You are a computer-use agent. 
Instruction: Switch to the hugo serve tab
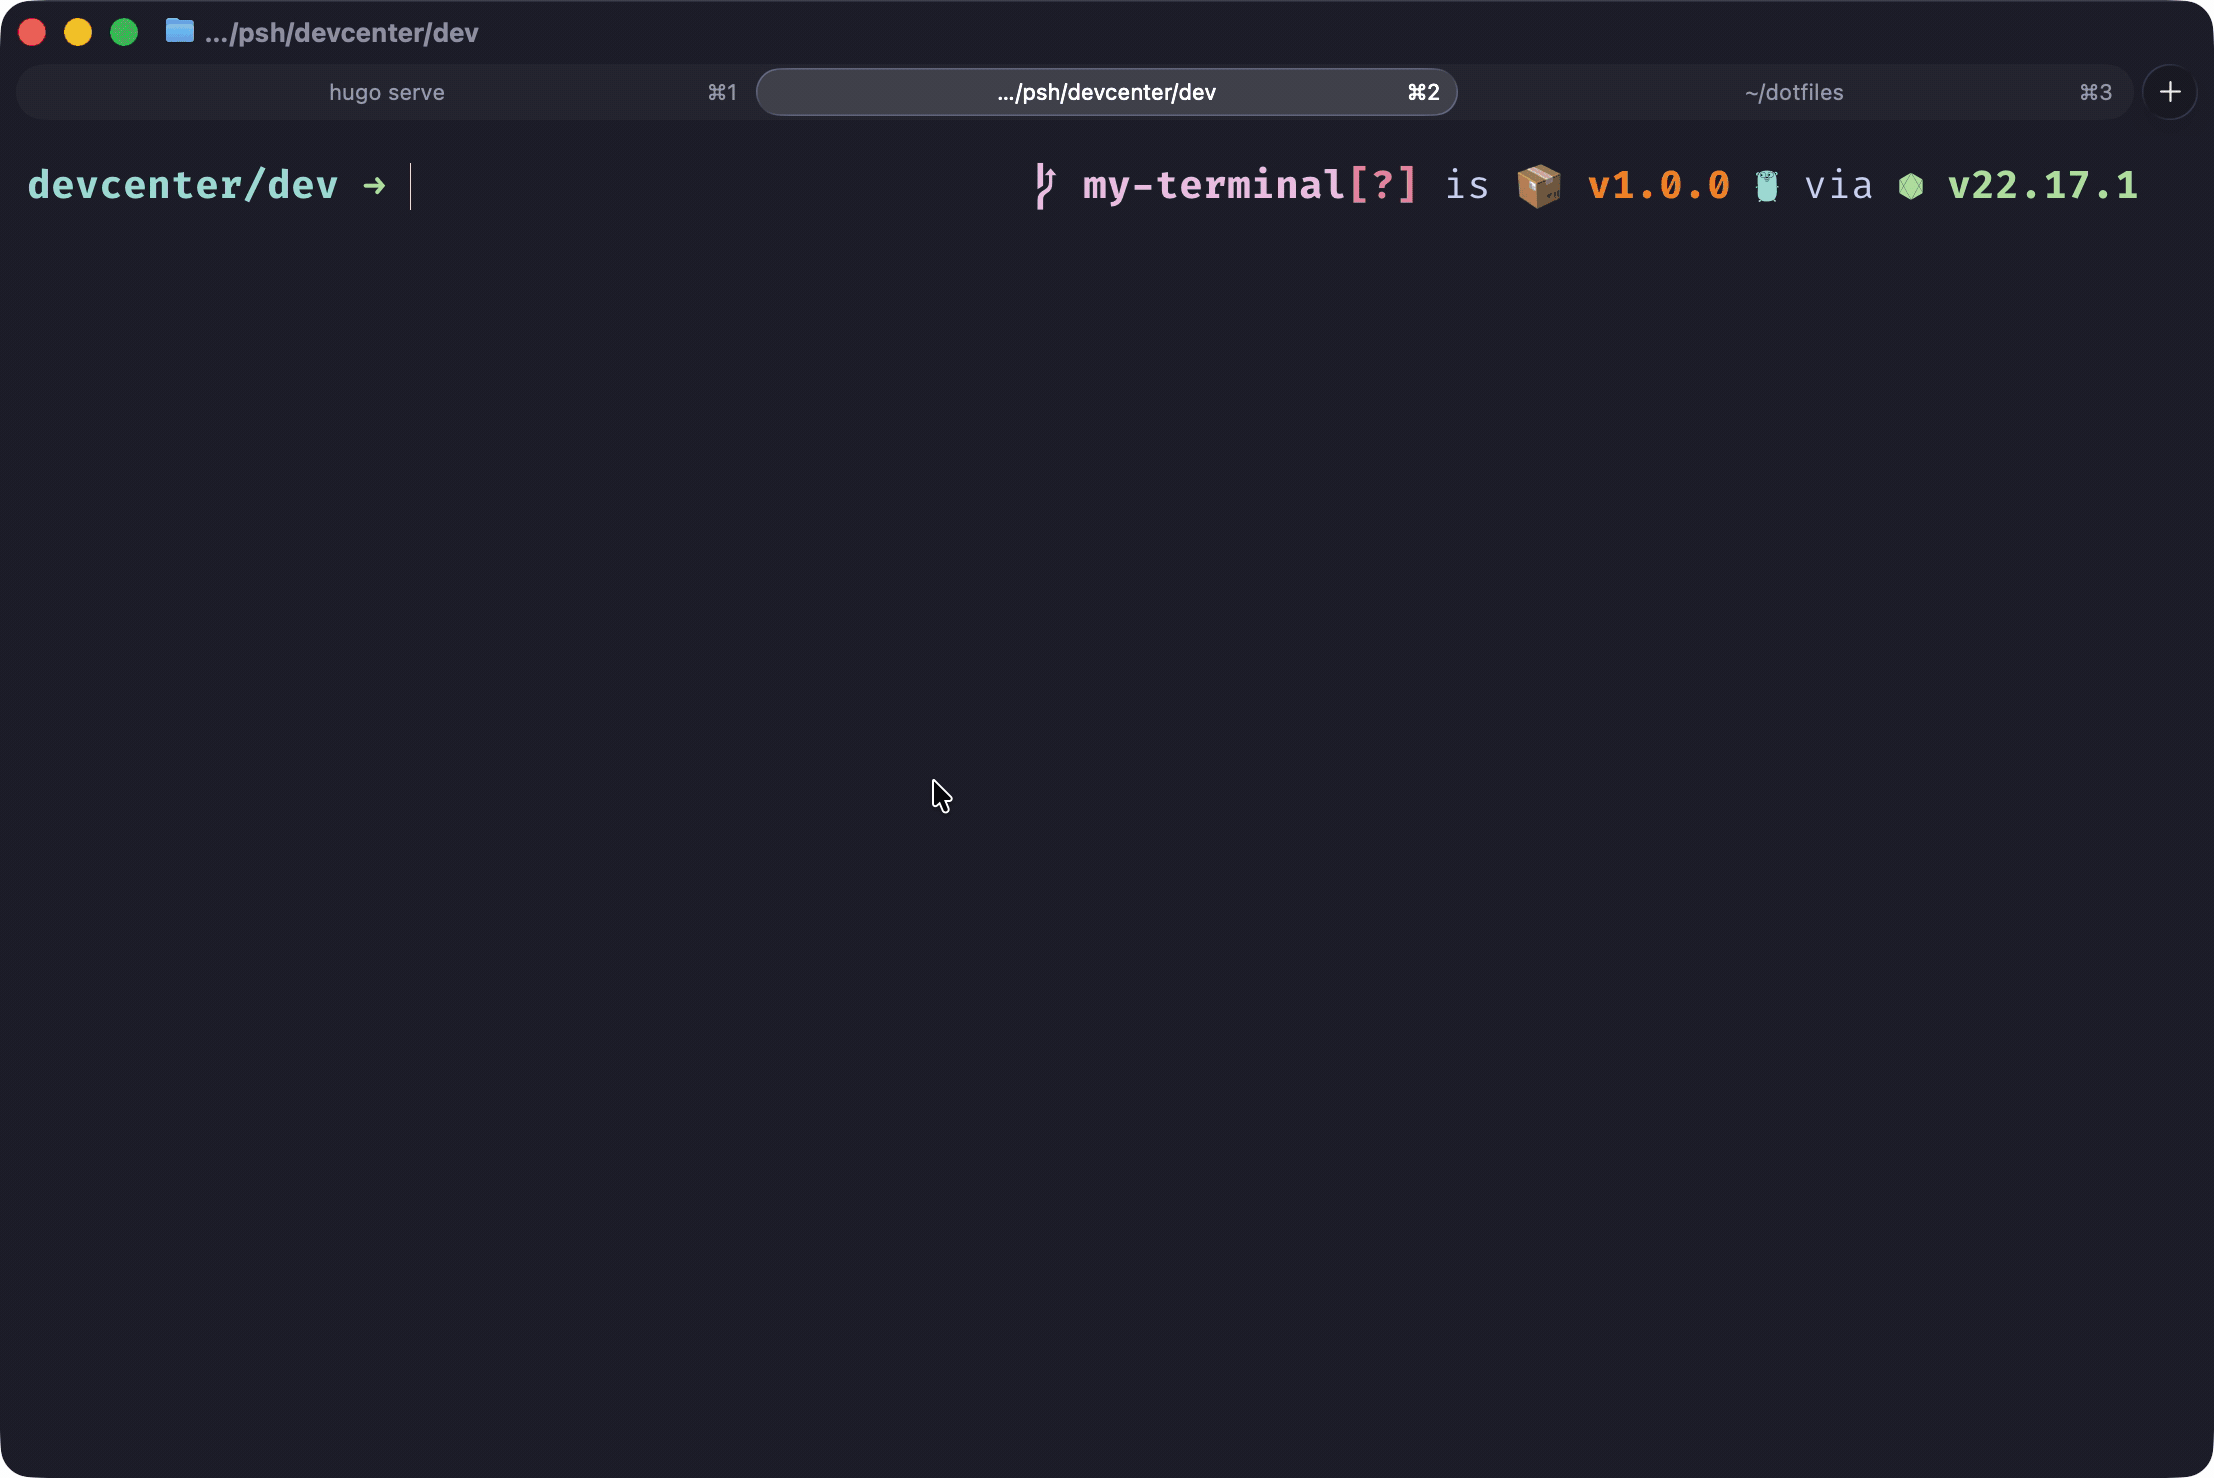(386, 92)
